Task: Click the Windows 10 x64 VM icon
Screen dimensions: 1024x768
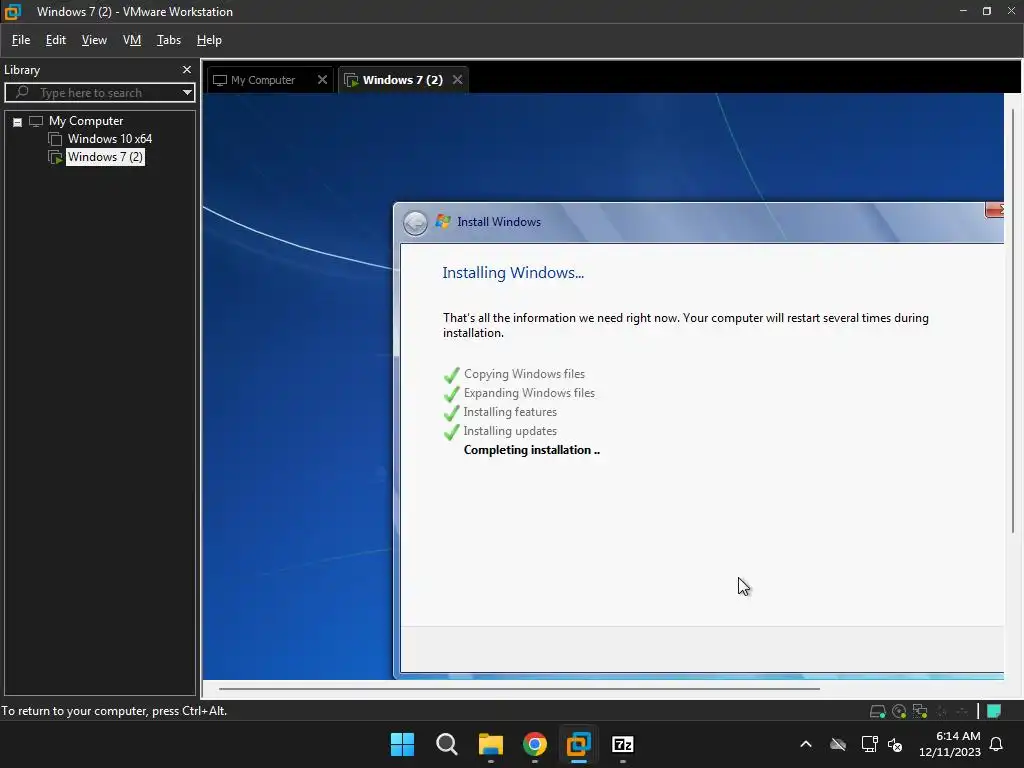Action: tap(56, 139)
